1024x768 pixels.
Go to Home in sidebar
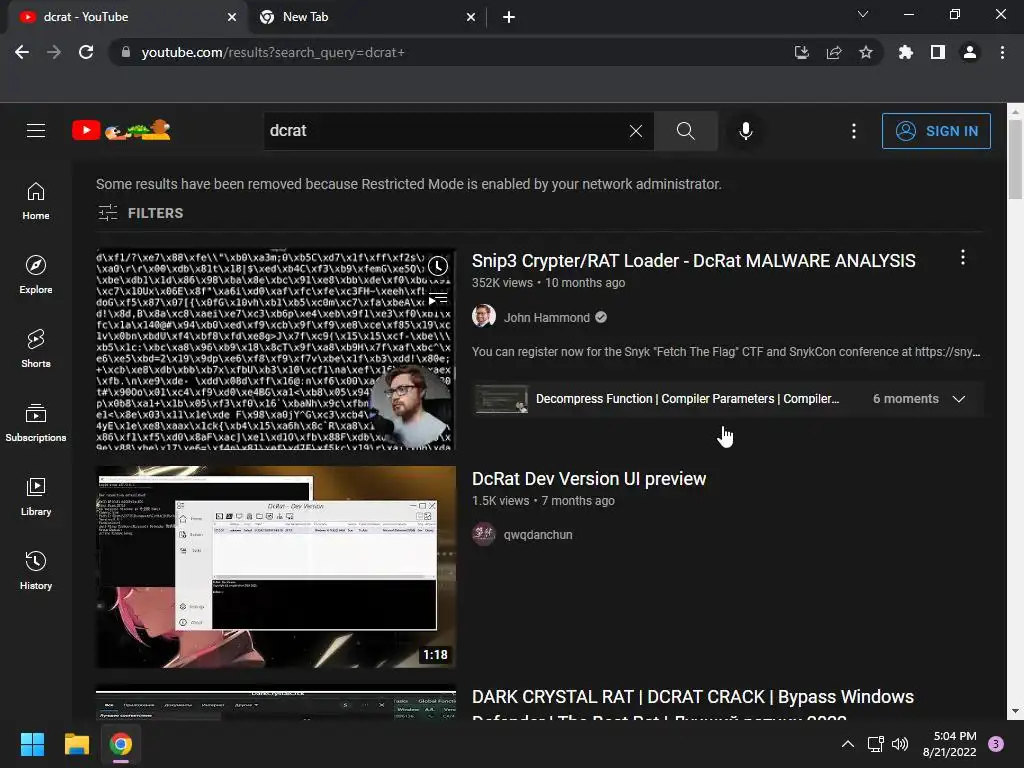coord(36,201)
